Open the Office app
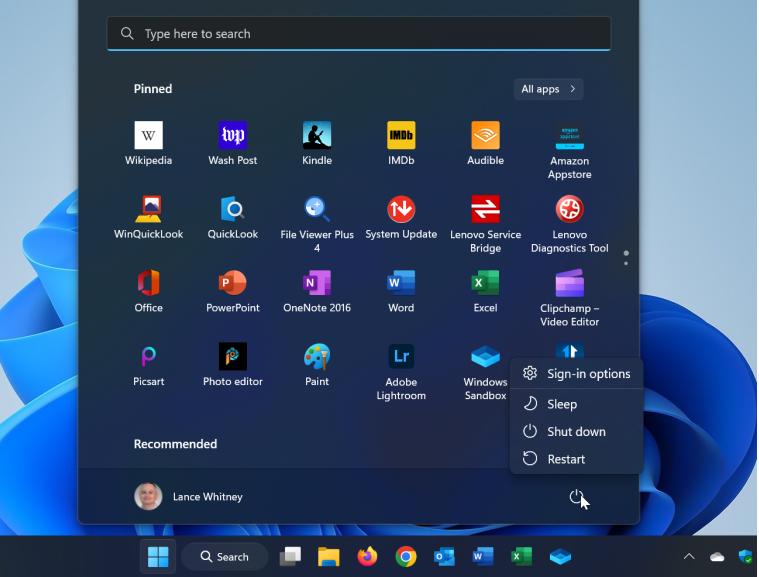Screen dimensions: 759x577 [x=148, y=291]
